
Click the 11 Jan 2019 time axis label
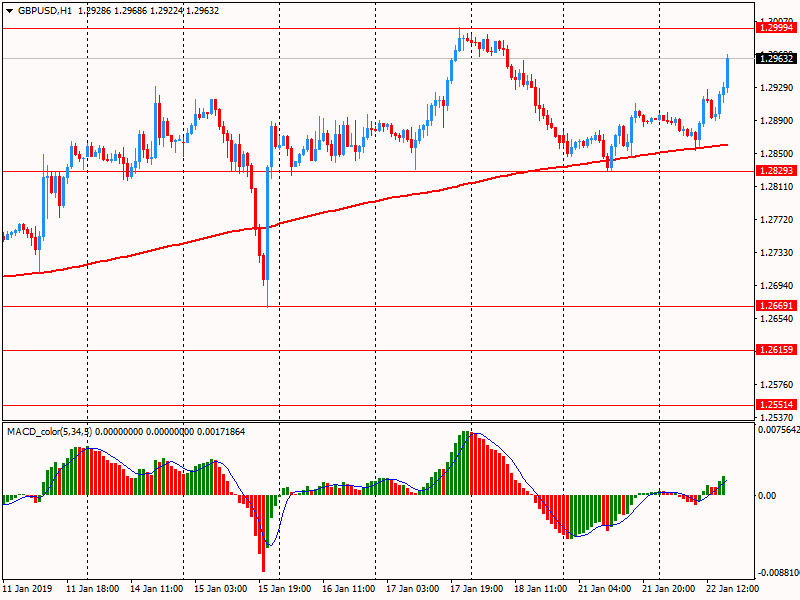28,589
